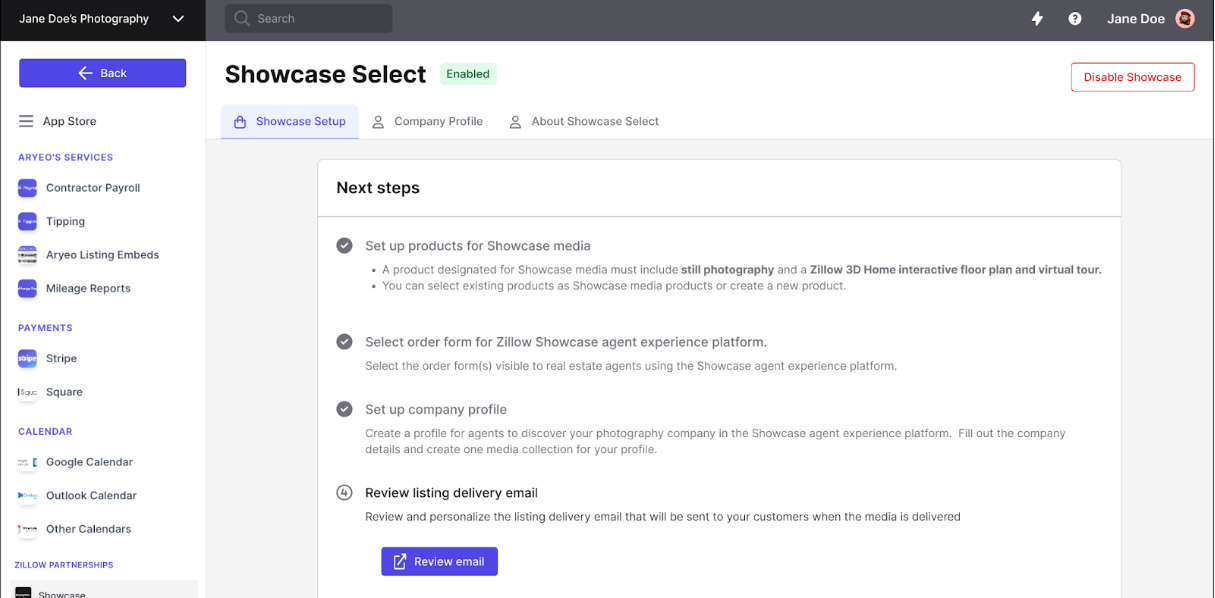Click the Stripe logo icon
The width and height of the screenshot is (1215, 598).
pyautogui.click(x=27, y=358)
